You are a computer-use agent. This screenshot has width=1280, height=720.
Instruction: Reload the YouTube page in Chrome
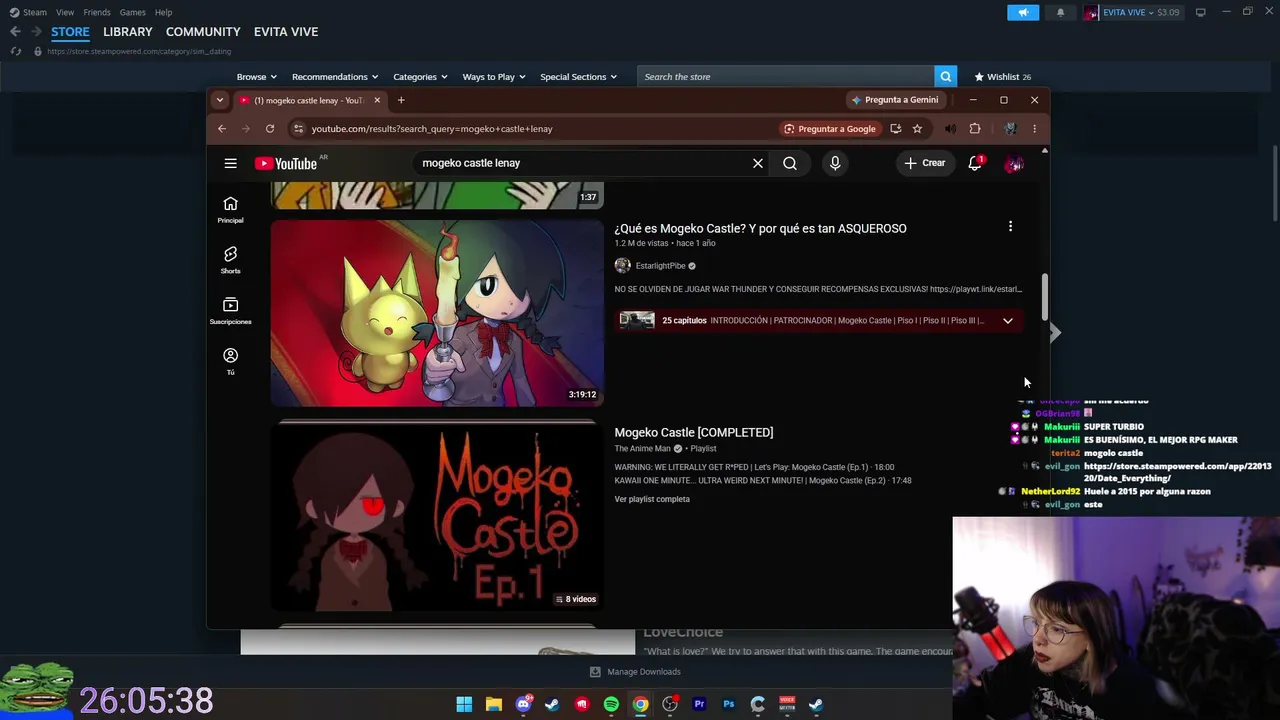[270, 129]
